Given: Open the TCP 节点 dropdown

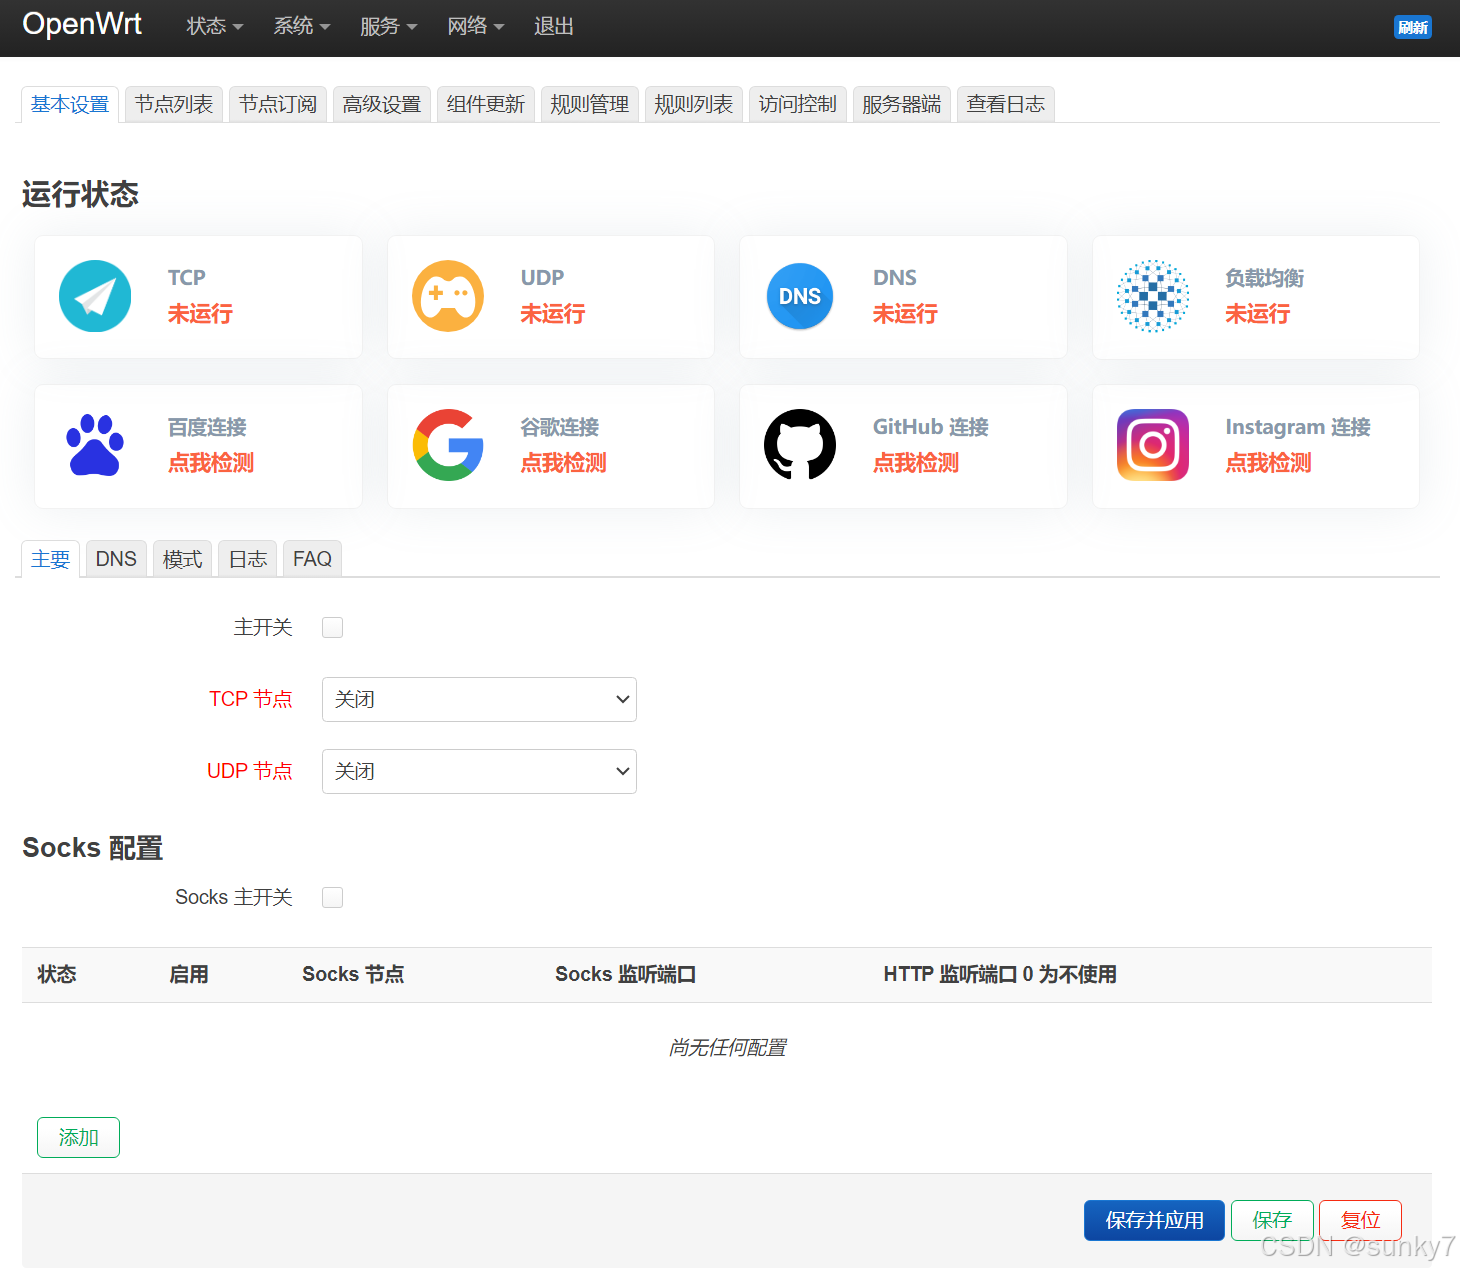Looking at the screenshot, I should click(479, 699).
